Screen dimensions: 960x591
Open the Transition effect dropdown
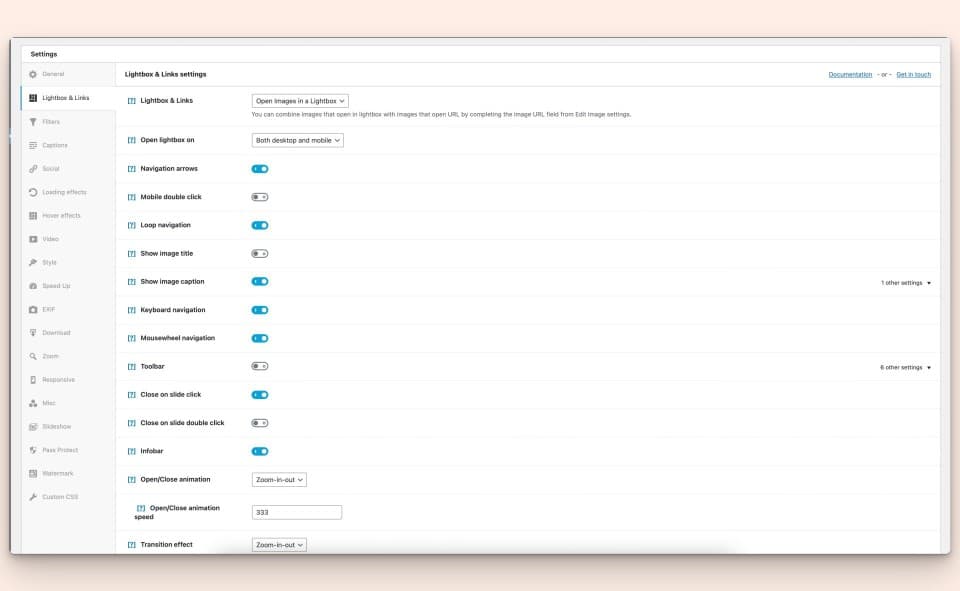[279, 544]
